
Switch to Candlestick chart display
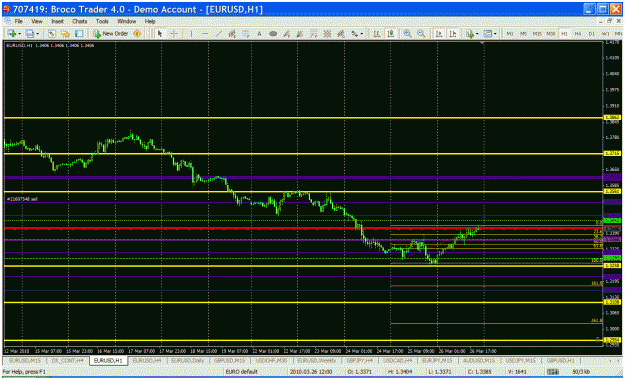pos(391,34)
